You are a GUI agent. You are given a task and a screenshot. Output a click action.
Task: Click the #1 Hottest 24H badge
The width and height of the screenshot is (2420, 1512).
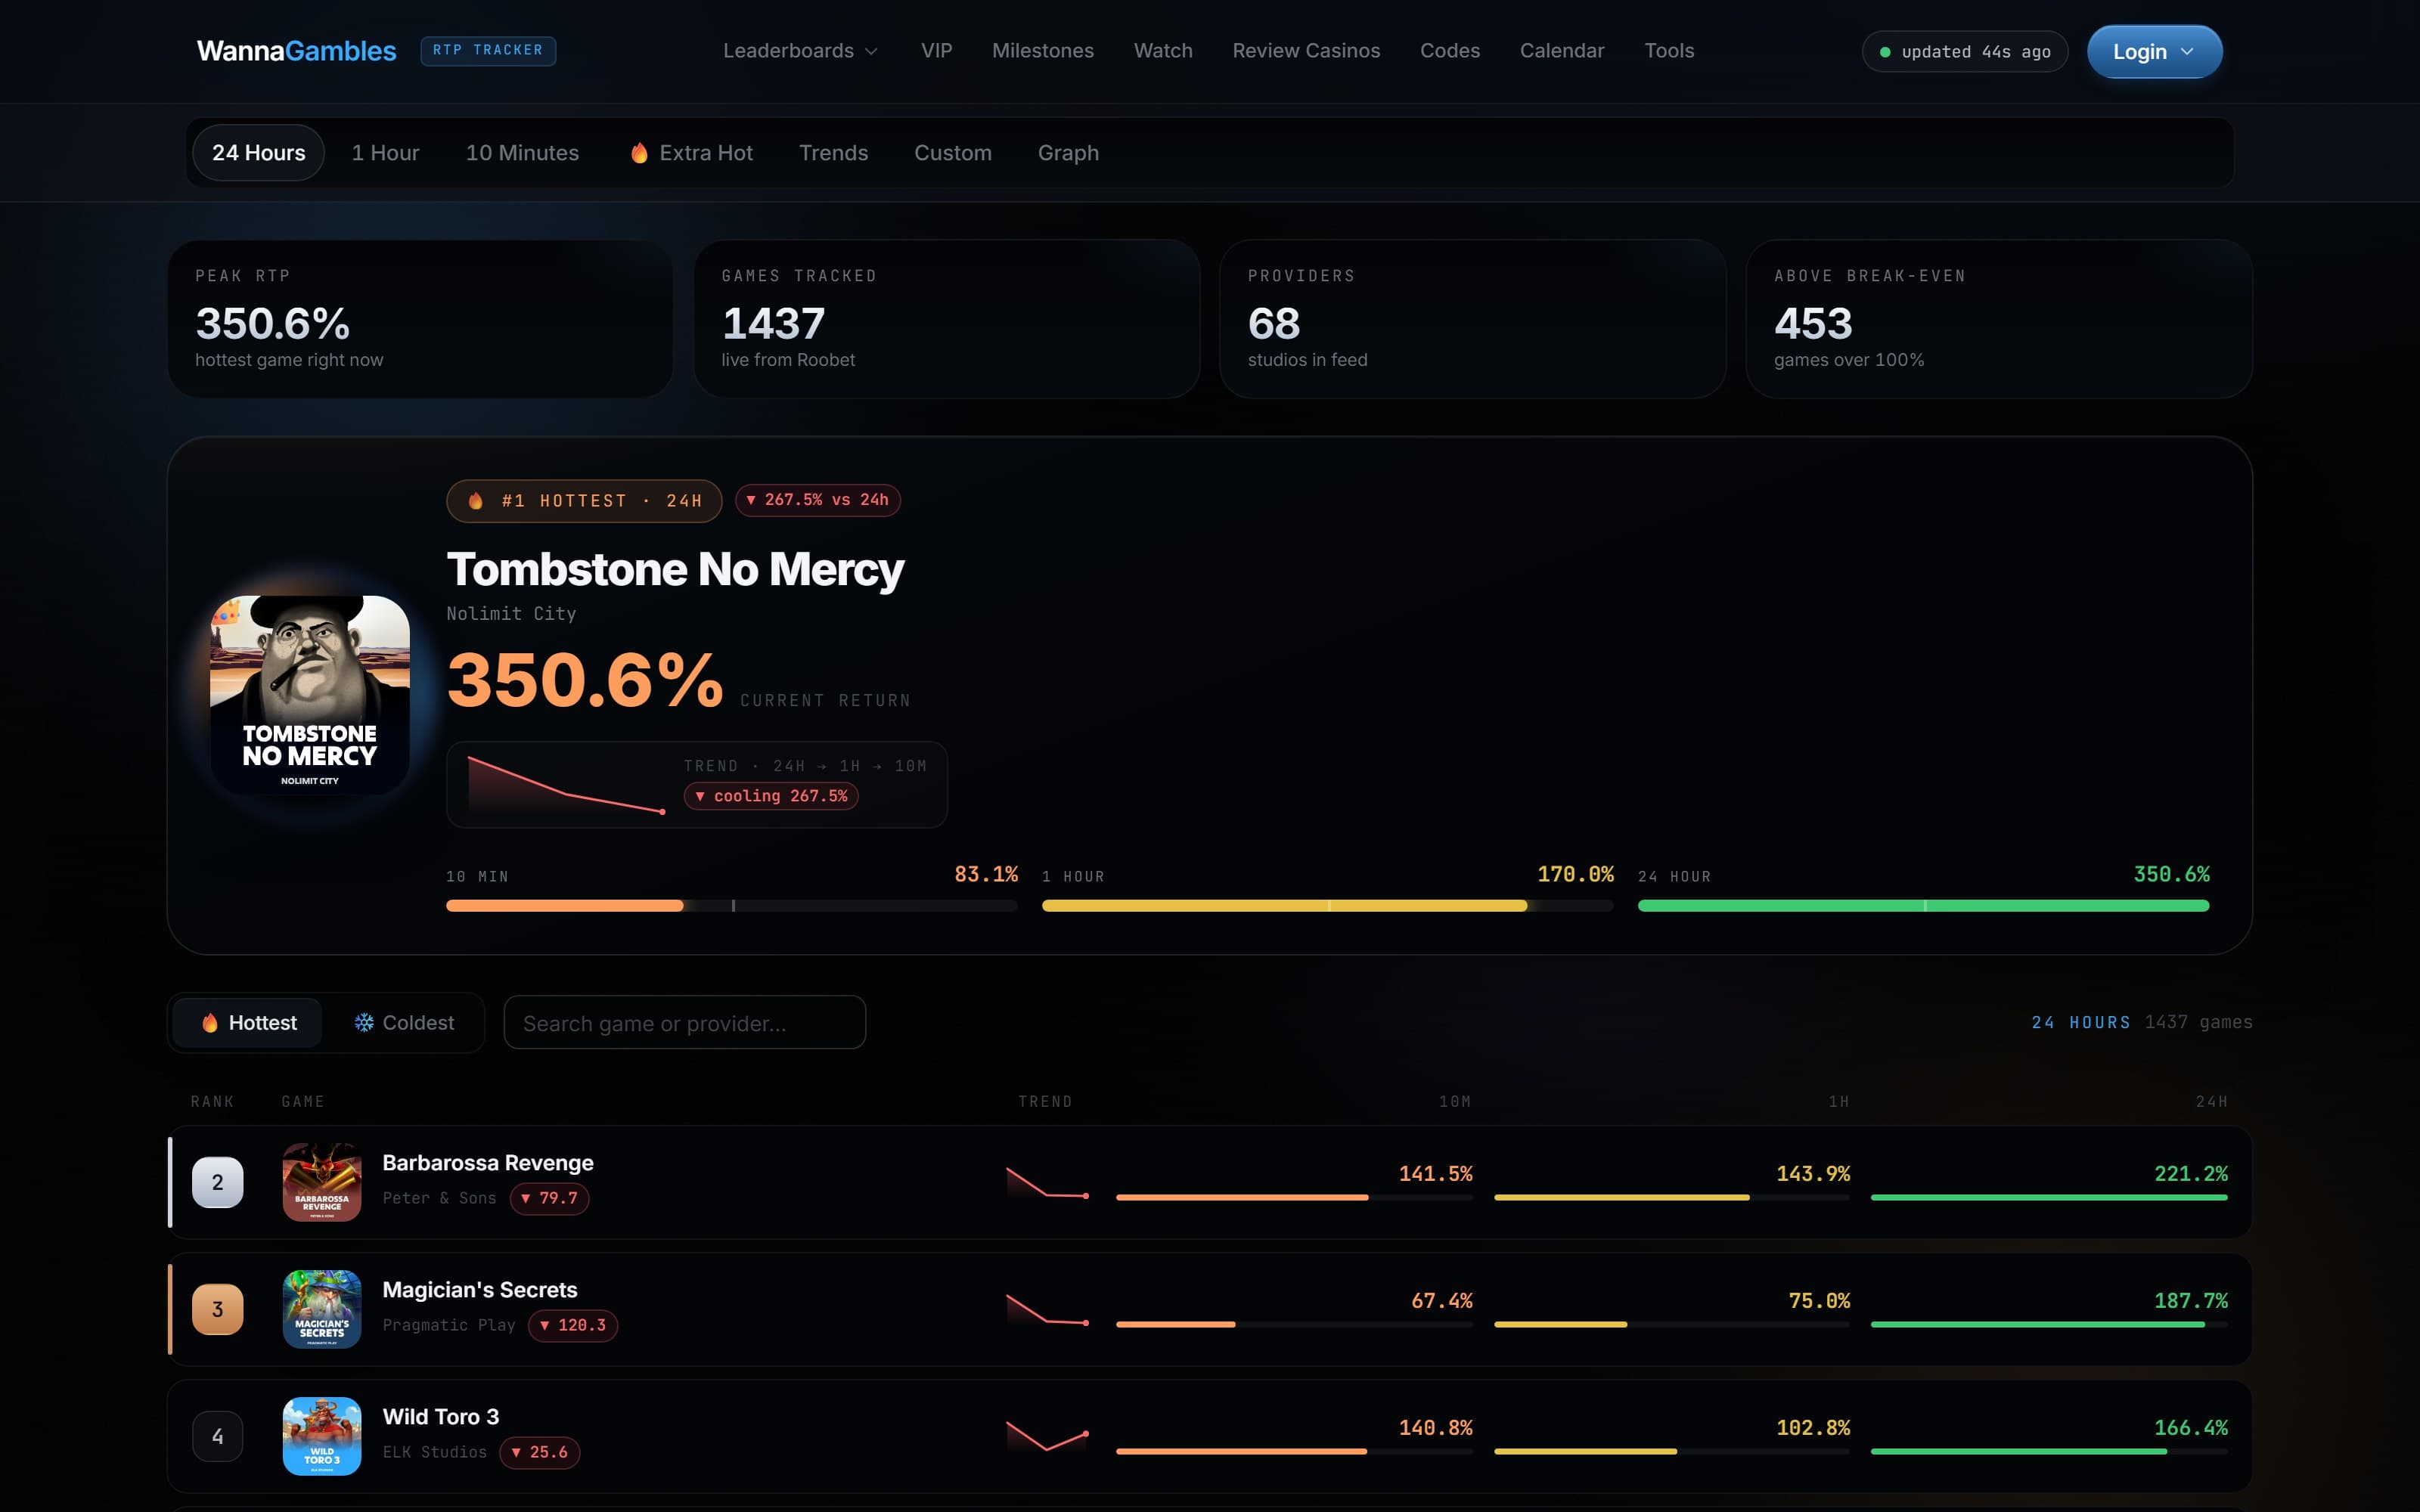coord(584,501)
